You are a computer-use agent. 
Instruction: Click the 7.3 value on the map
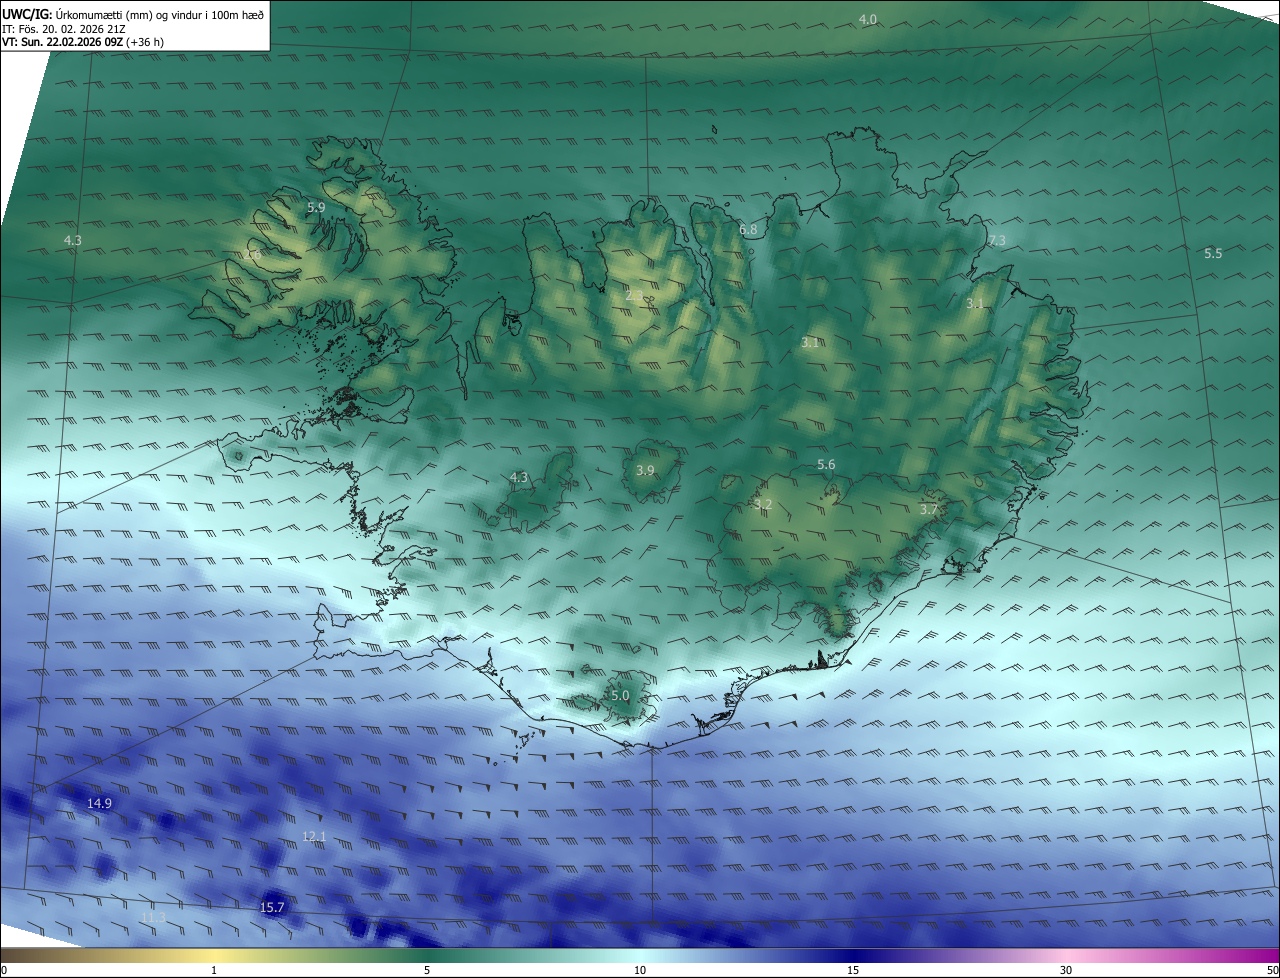coord(997,241)
